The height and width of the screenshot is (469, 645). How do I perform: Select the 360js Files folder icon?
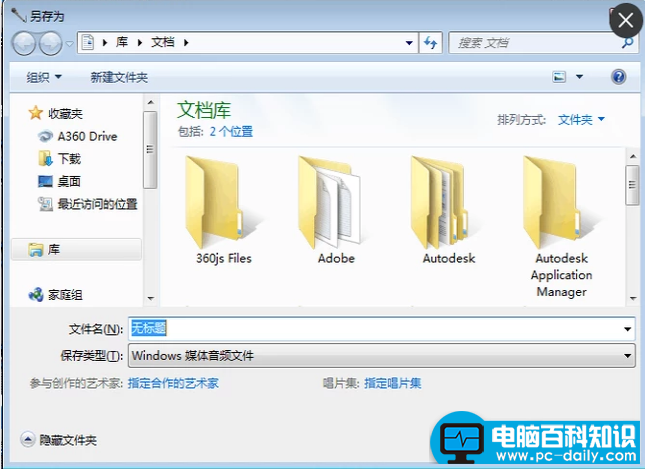219,203
